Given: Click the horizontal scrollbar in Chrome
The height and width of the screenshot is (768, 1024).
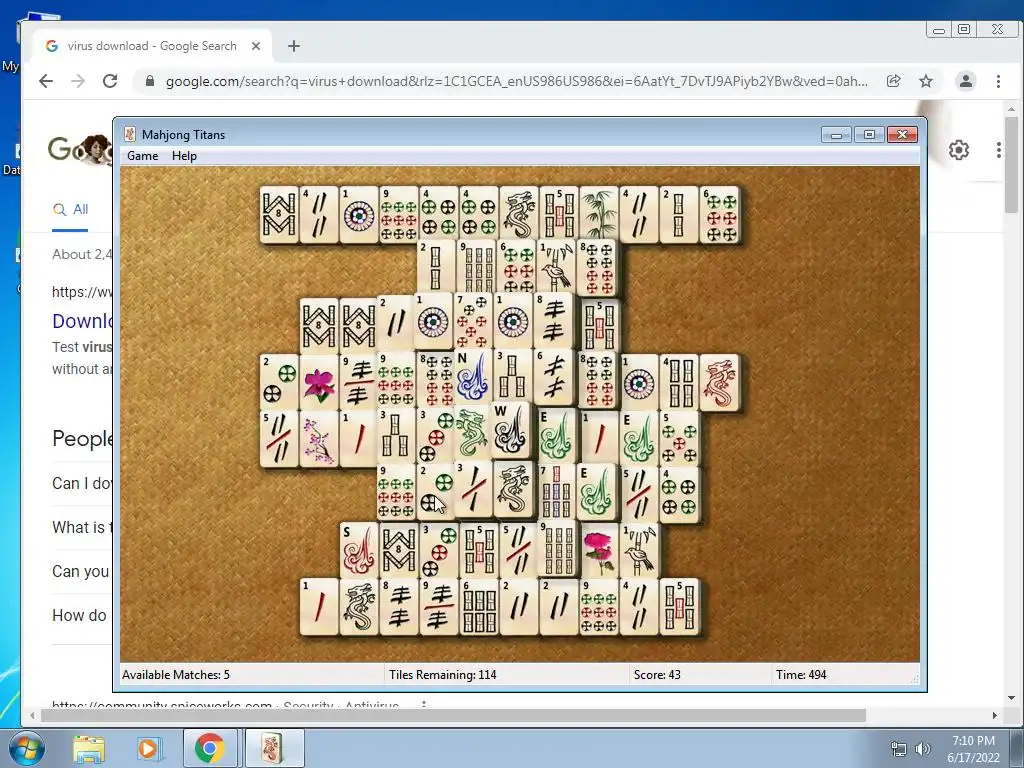Looking at the screenshot, I should [453, 716].
